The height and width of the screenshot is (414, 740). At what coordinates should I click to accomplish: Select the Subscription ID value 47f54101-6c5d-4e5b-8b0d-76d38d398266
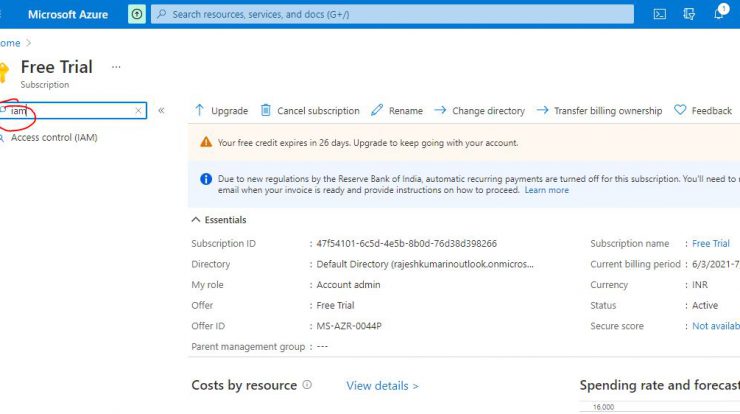(x=406, y=244)
